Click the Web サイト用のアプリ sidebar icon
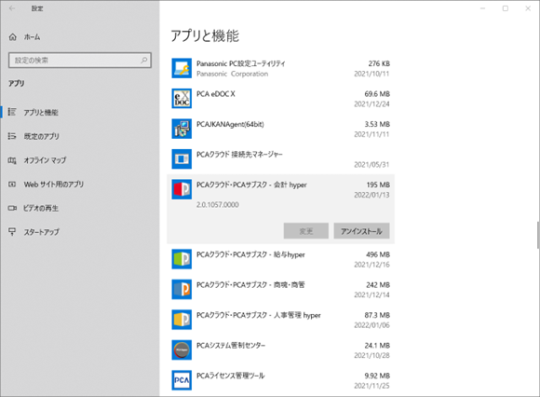Image resolution: width=540 pixels, height=397 pixels. point(12,184)
